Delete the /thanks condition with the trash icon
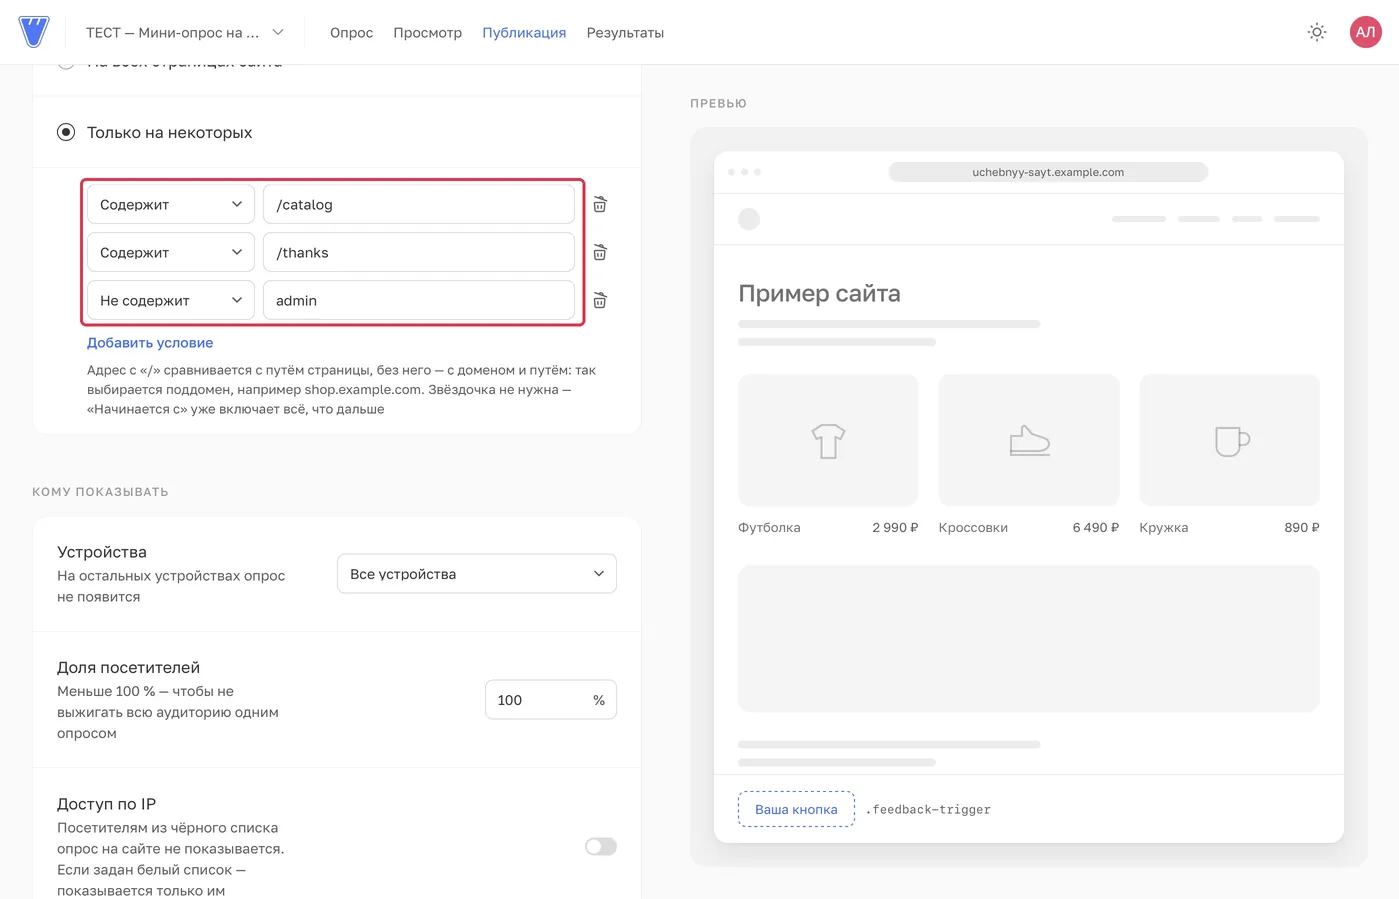The width and height of the screenshot is (1399, 899). coord(600,252)
